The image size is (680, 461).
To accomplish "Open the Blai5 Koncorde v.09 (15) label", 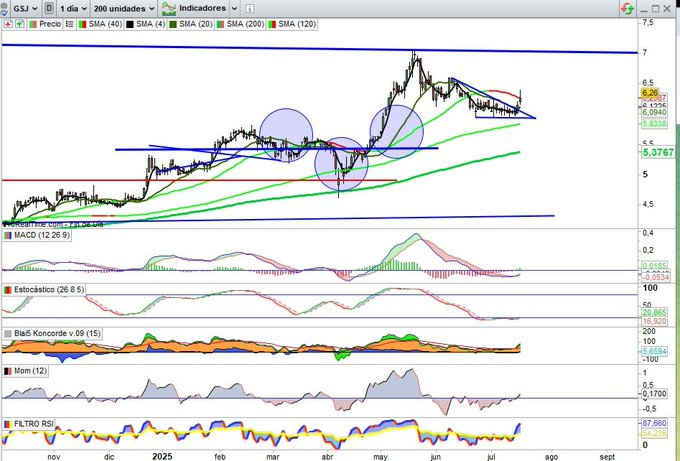I will pyautogui.click(x=57, y=333).
